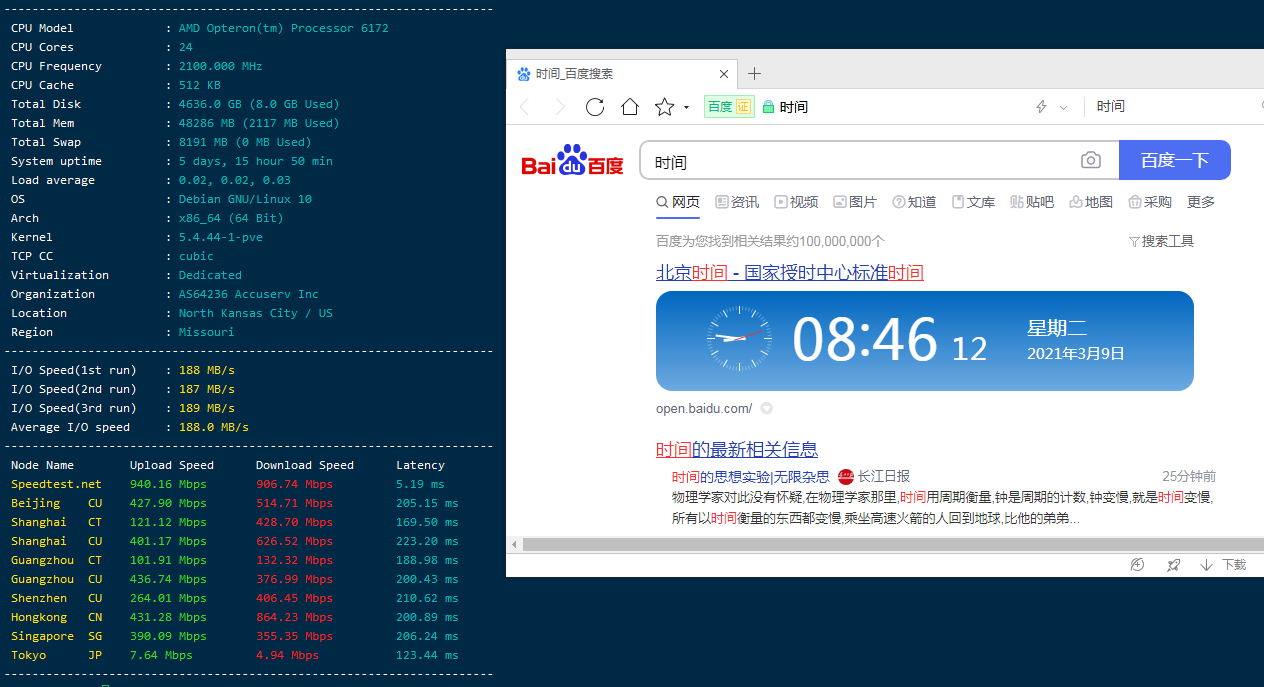Click the clock-history icon in status bar
The image size is (1264, 687).
1137,564
